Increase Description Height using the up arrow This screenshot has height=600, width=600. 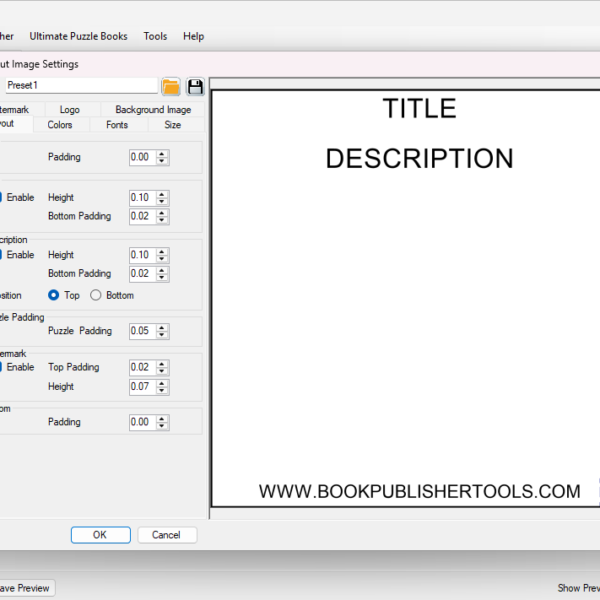click(163, 251)
